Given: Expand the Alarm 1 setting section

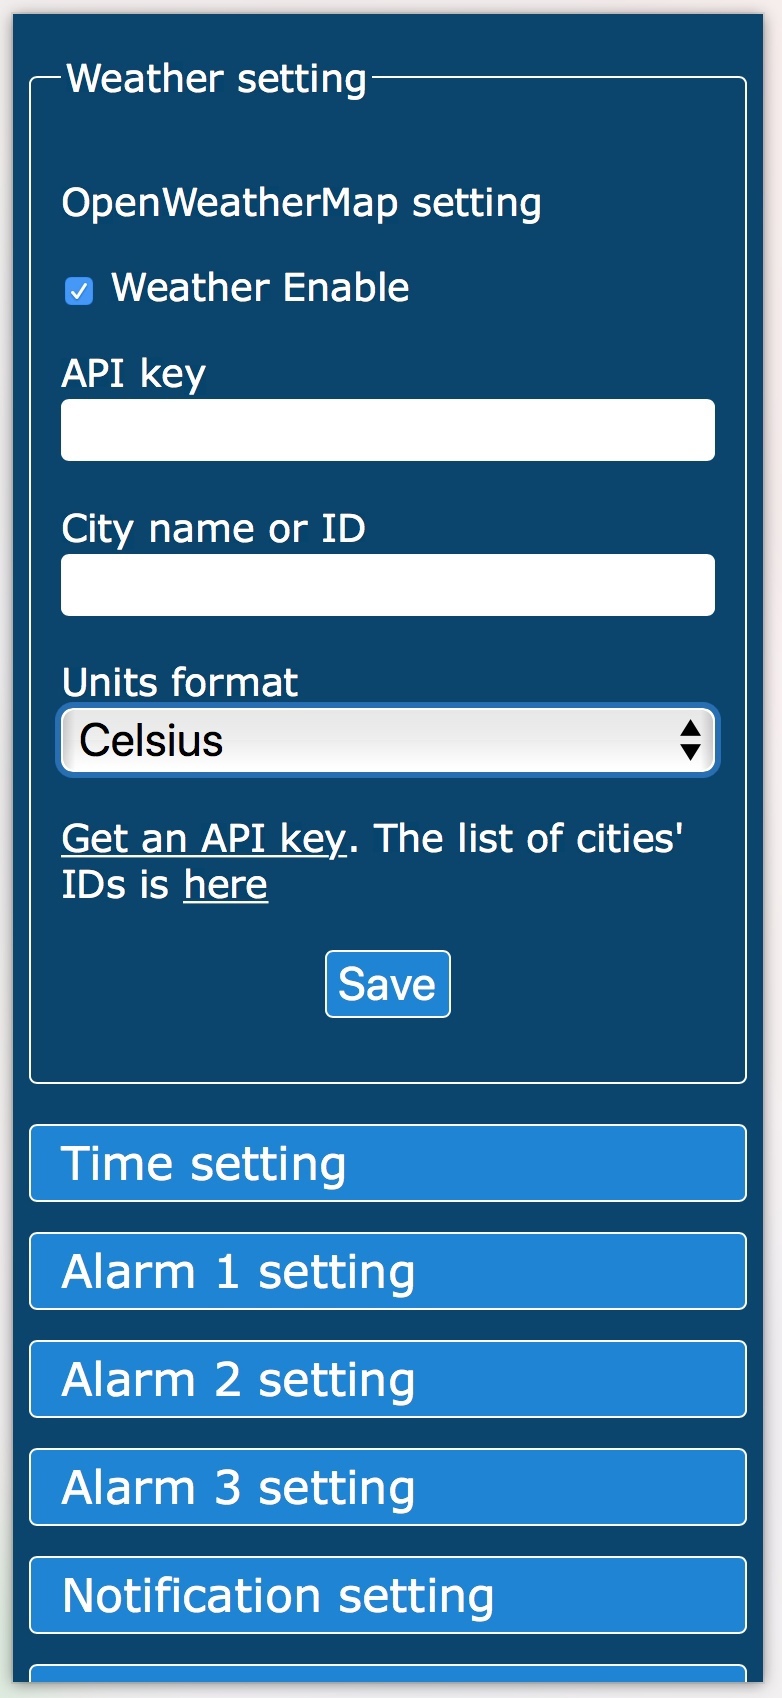Looking at the screenshot, I should click(388, 1271).
